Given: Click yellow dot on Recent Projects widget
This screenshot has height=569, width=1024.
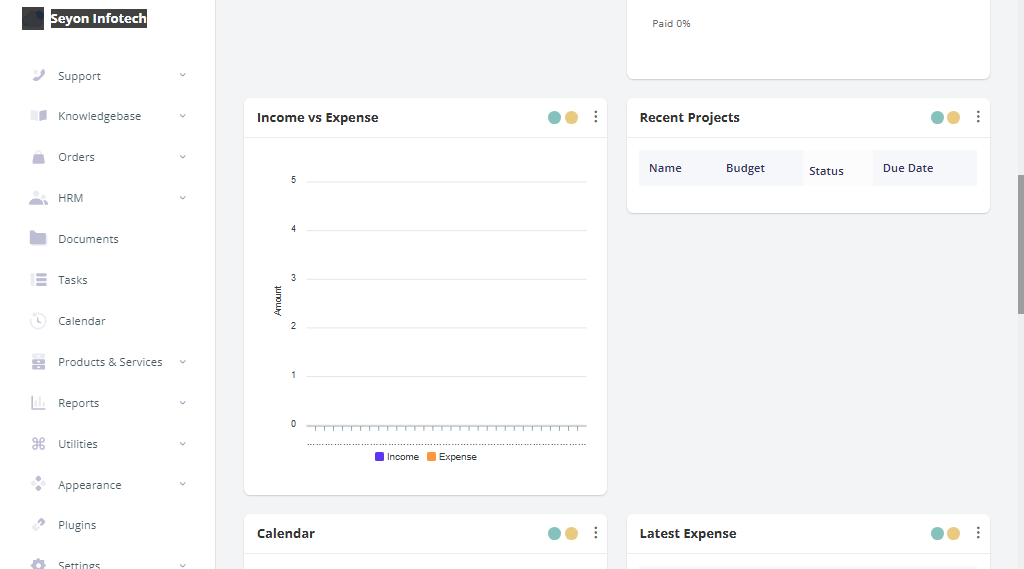Looking at the screenshot, I should [x=953, y=117].
